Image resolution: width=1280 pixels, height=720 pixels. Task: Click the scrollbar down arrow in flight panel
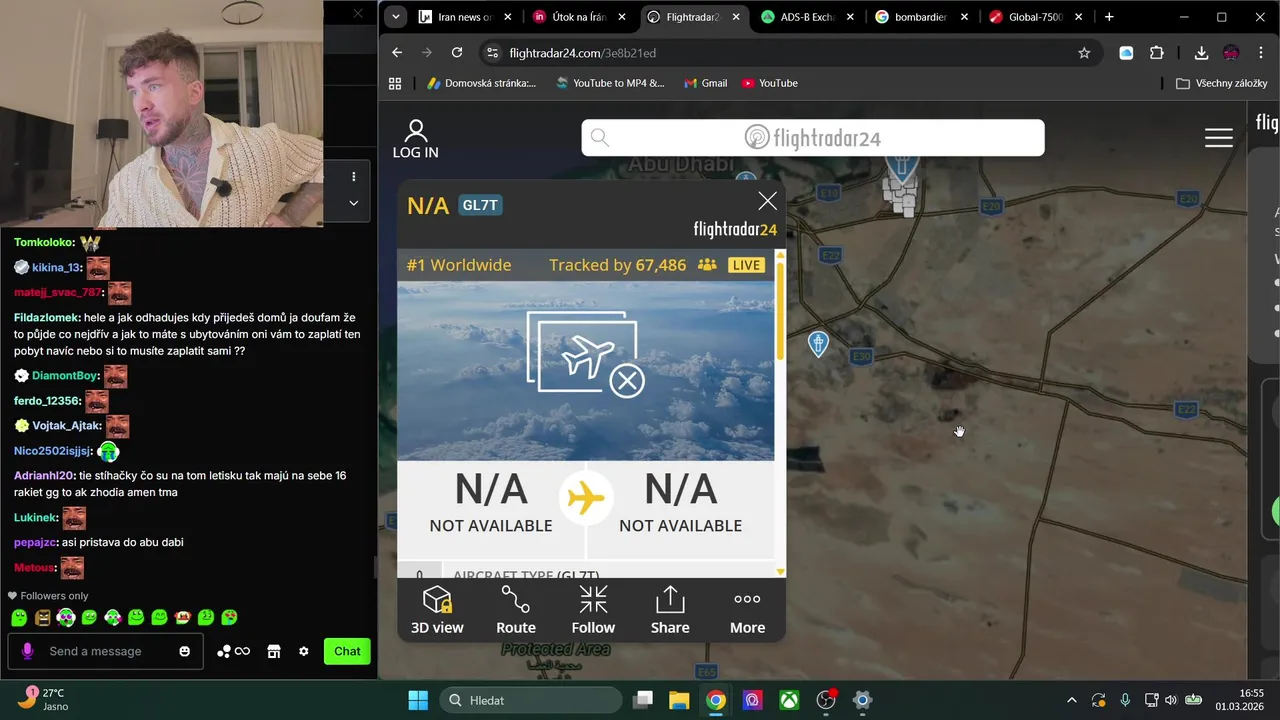[780, 572]
